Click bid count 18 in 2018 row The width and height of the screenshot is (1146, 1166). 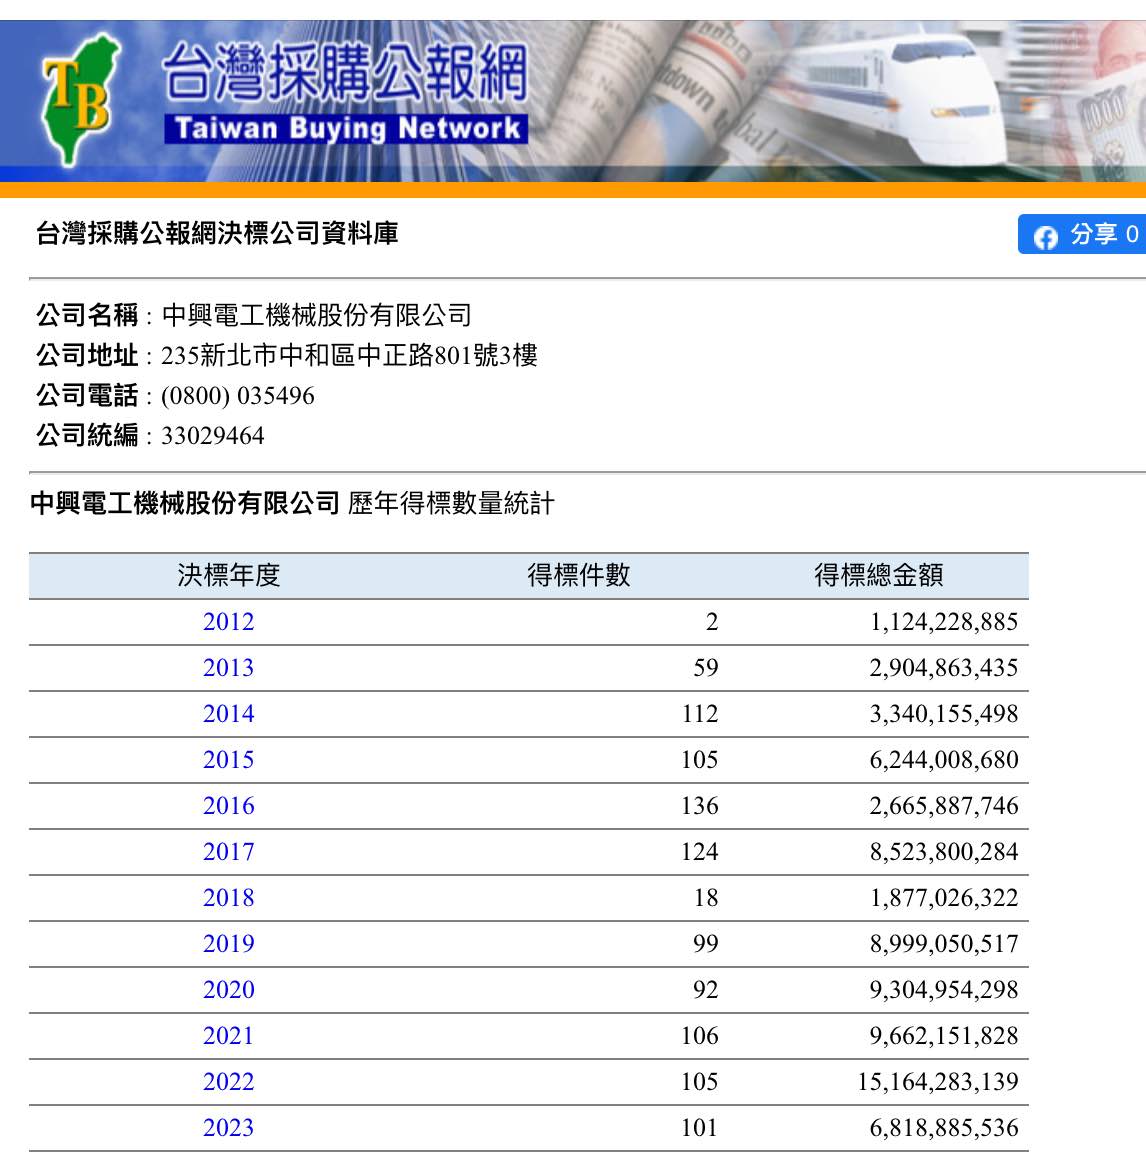706,898
